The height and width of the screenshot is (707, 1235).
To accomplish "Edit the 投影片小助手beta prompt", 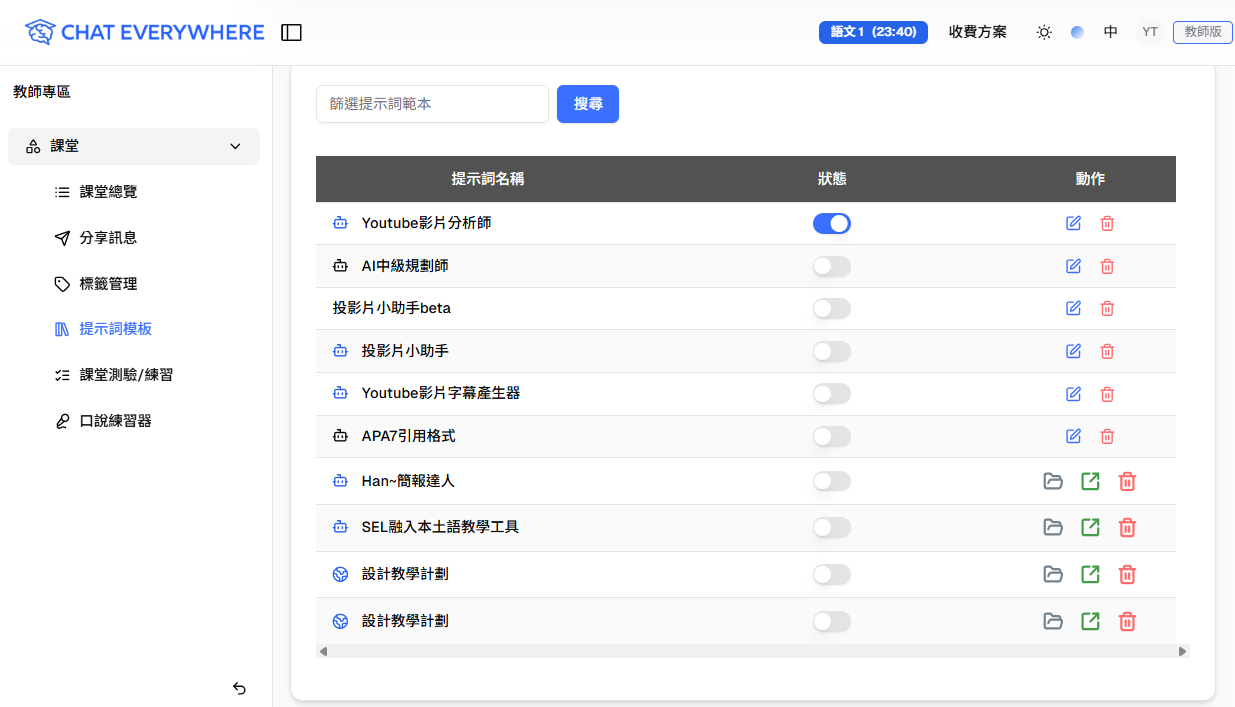I will point(1074,308).
